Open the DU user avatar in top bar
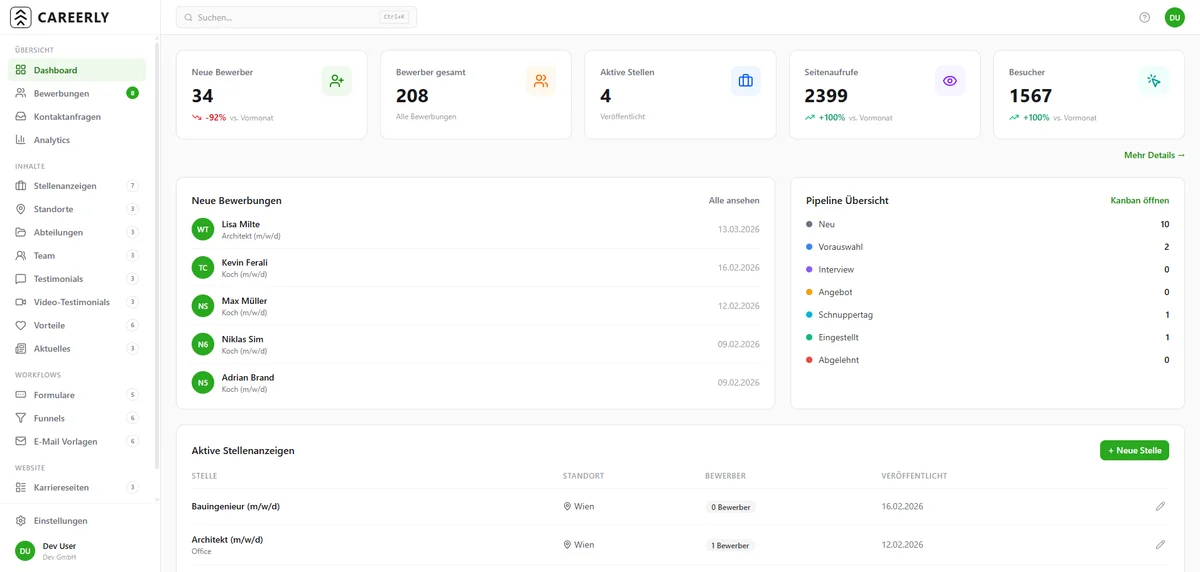 coord(1174,17)
